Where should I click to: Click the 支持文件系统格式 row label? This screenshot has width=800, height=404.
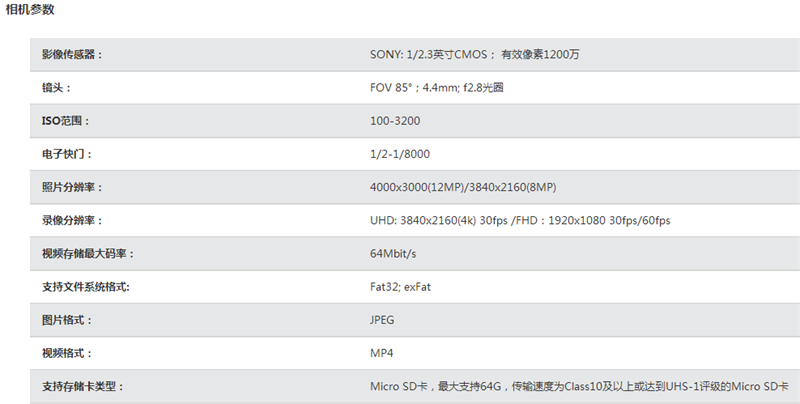pos(86,287)
